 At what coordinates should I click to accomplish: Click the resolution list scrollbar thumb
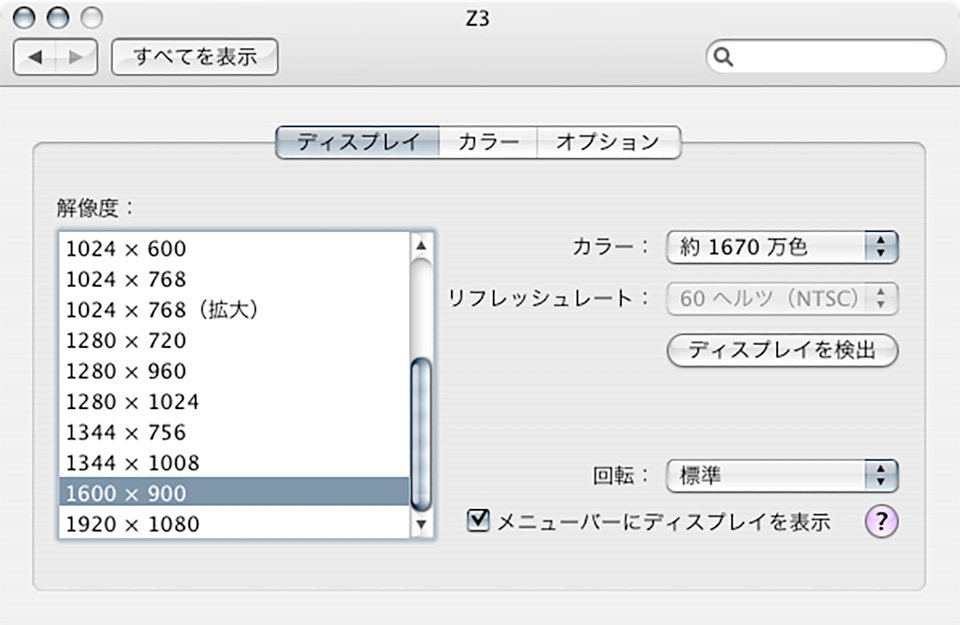[421, 435]
